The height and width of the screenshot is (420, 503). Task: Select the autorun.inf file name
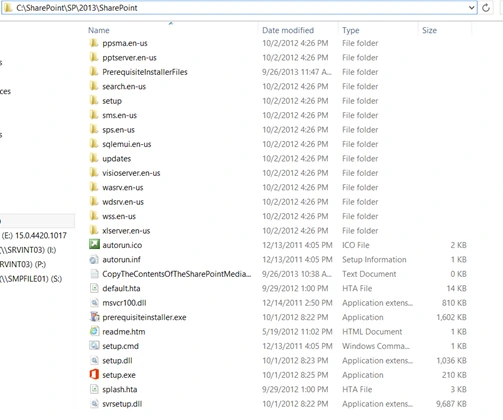[x=121, y=259]
